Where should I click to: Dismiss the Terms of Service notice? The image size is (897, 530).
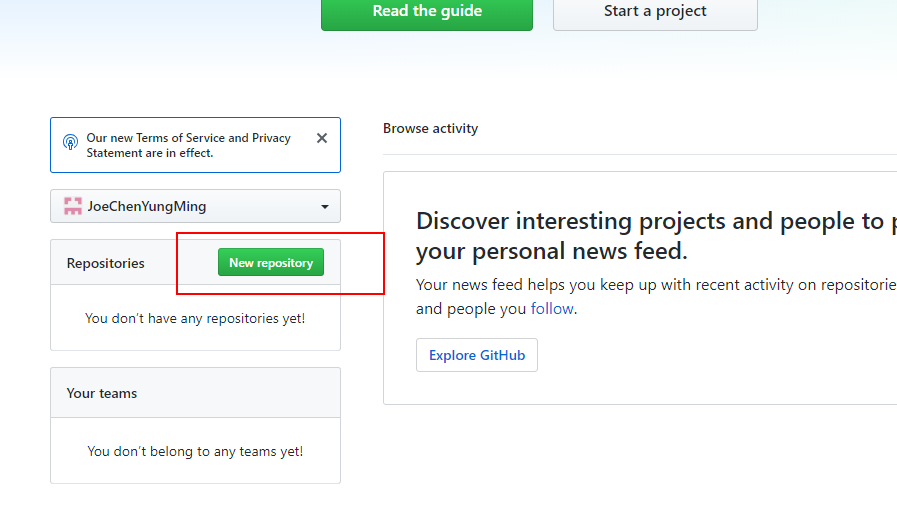click(322, 138)
